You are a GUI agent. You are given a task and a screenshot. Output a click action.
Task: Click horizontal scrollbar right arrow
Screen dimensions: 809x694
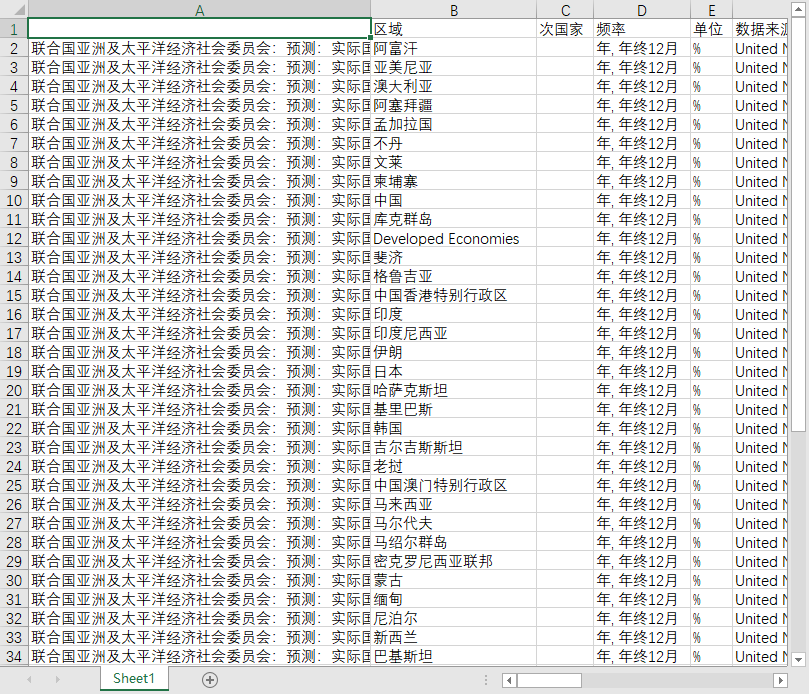[x=781, y=681]
